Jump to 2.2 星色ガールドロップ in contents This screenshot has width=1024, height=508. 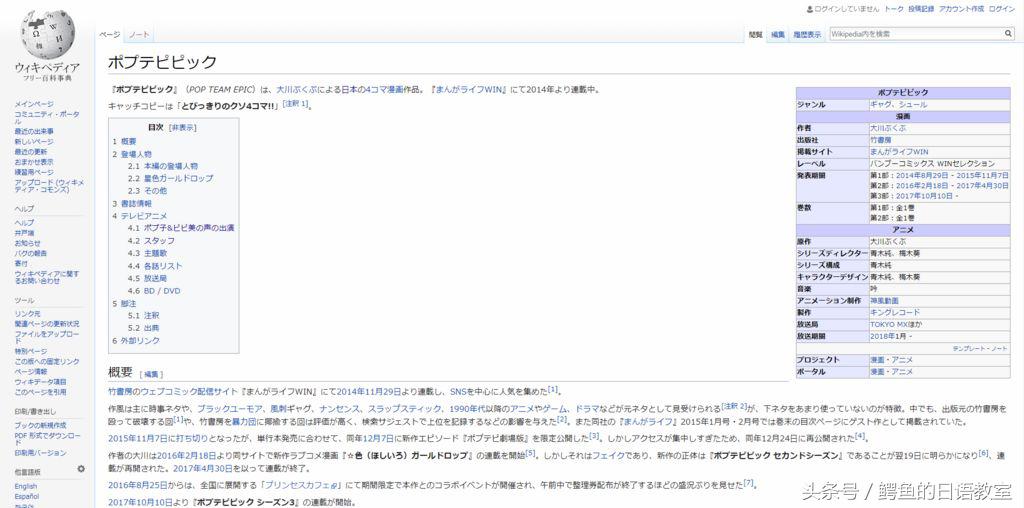click(x=170, y=178)
